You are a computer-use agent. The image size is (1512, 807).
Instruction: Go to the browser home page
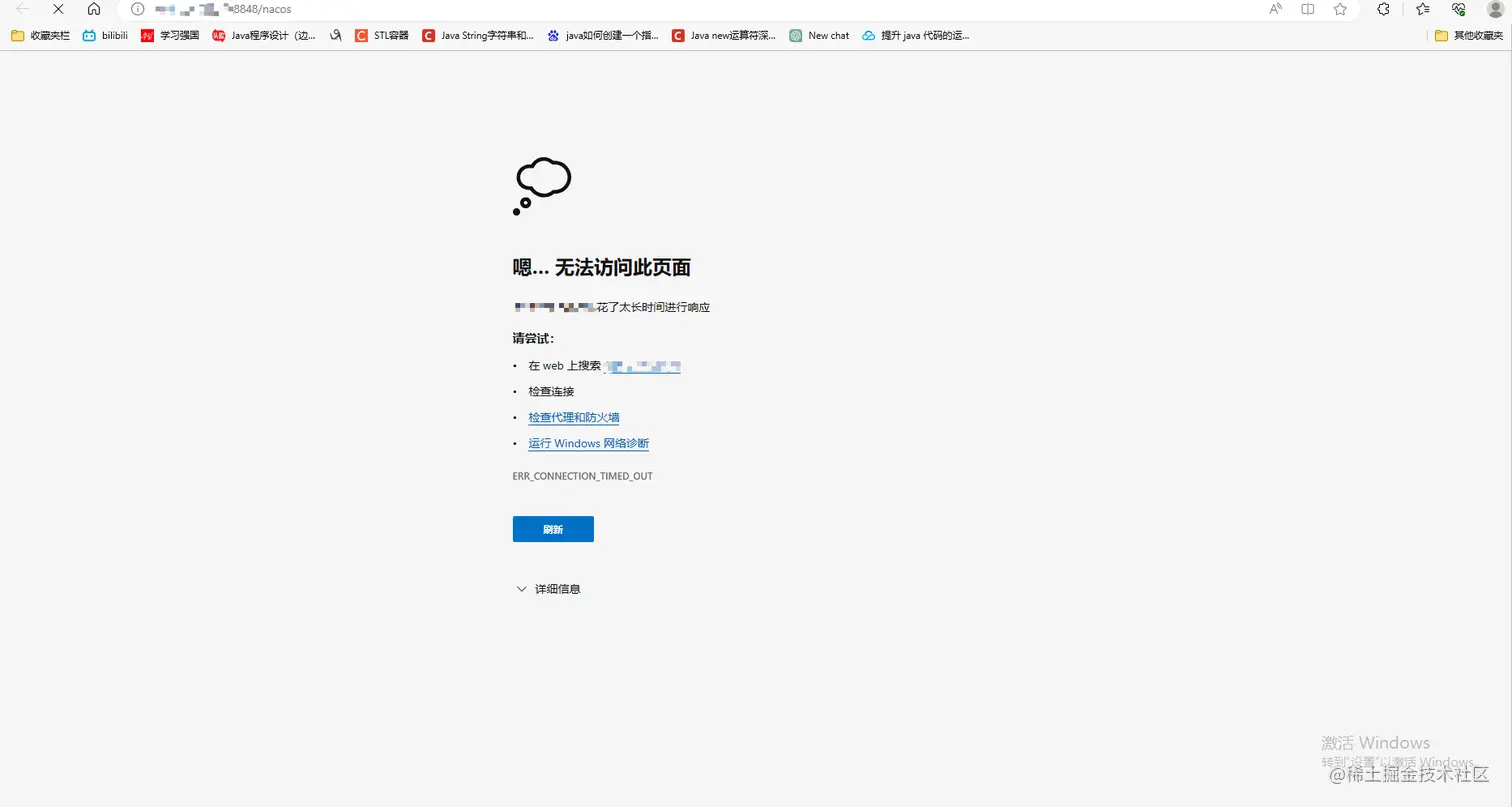pyautogui.click(x=93, y=9)
